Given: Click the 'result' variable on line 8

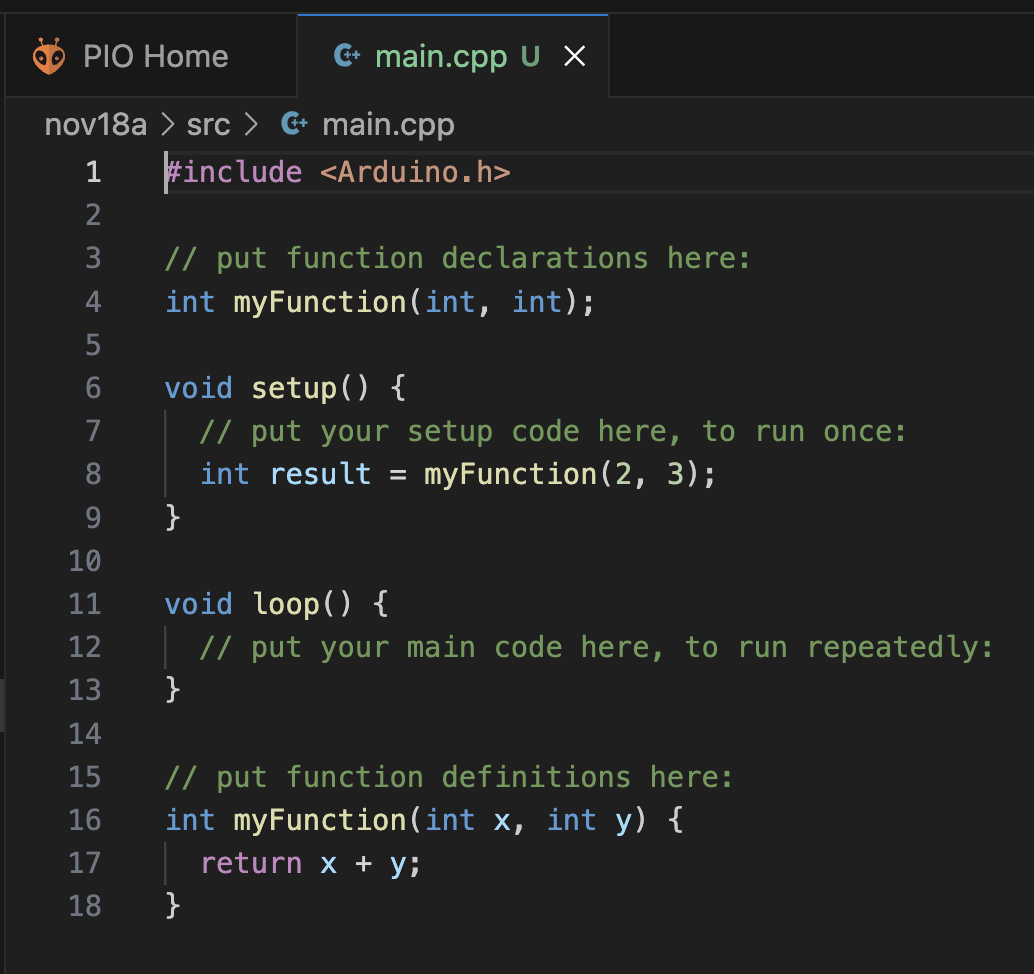Looking at the screenshot, I should tap(320, 474).
